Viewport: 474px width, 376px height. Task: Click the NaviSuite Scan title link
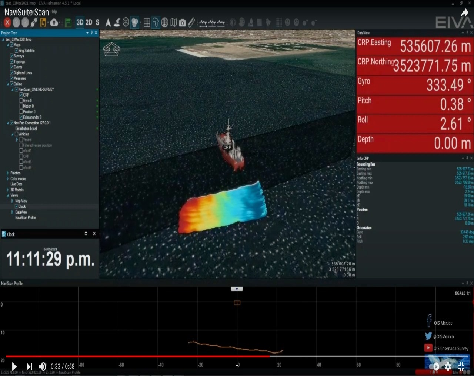[x=27, y=12]
